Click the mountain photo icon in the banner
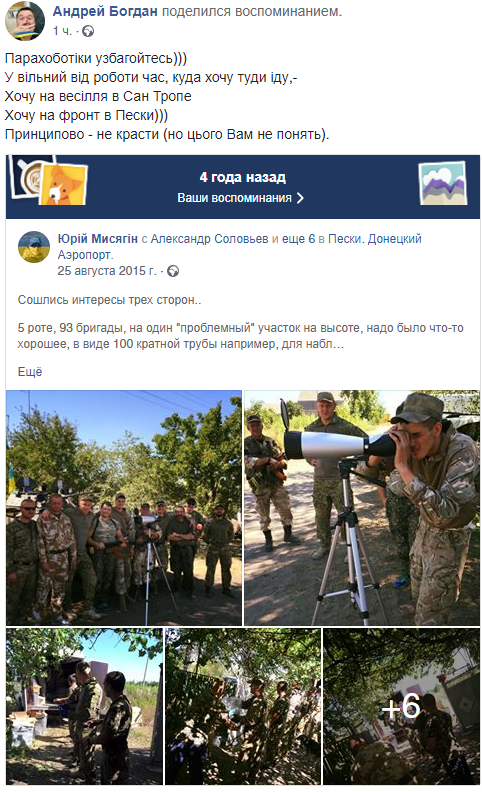The width and height of the screenshot is (482, 792). (x=443, y=183)
